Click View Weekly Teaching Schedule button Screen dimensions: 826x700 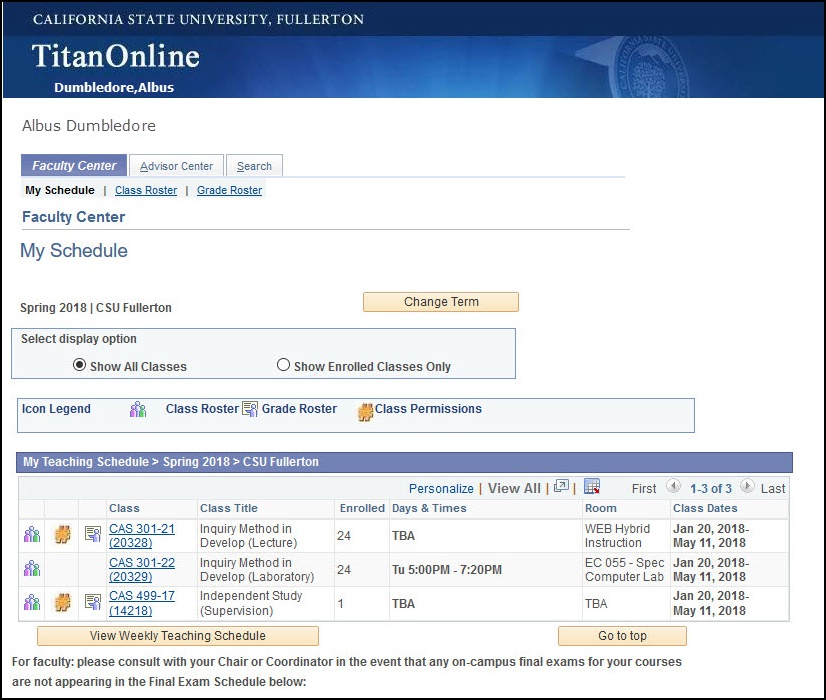[x=178, y=636]
